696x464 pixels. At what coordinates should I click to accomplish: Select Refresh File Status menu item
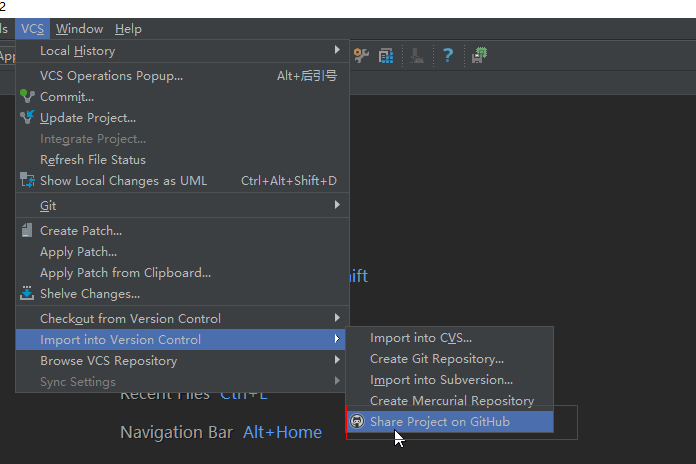point(93,160)
